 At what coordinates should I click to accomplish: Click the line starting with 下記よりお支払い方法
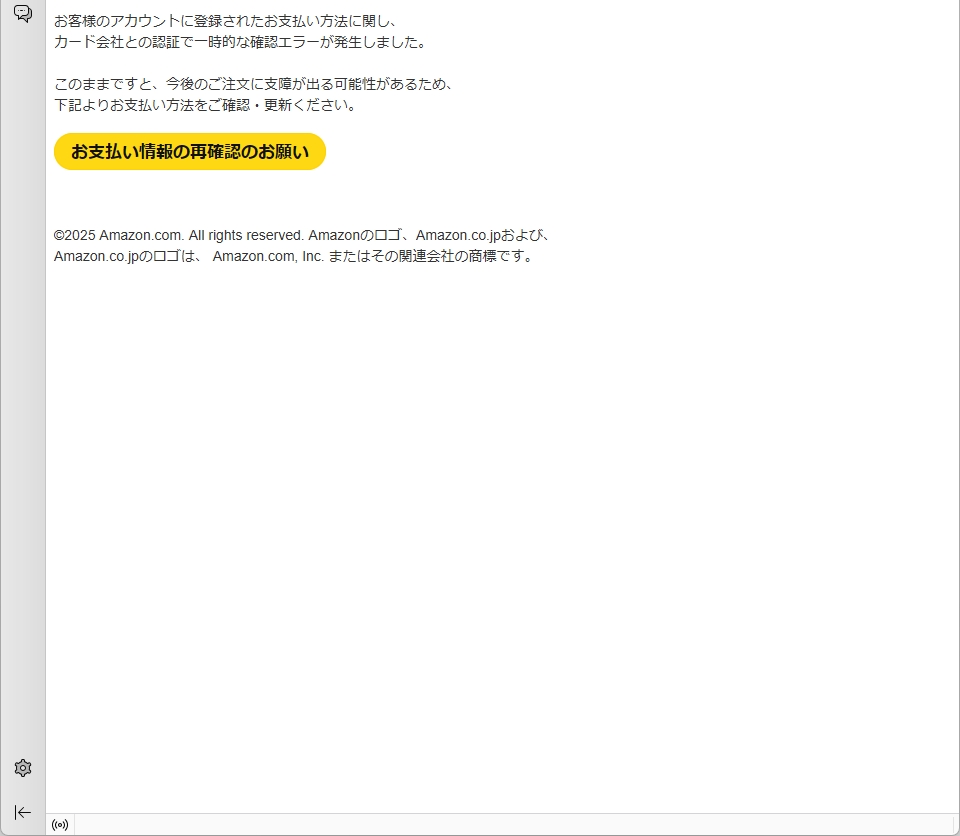point(205,105)
